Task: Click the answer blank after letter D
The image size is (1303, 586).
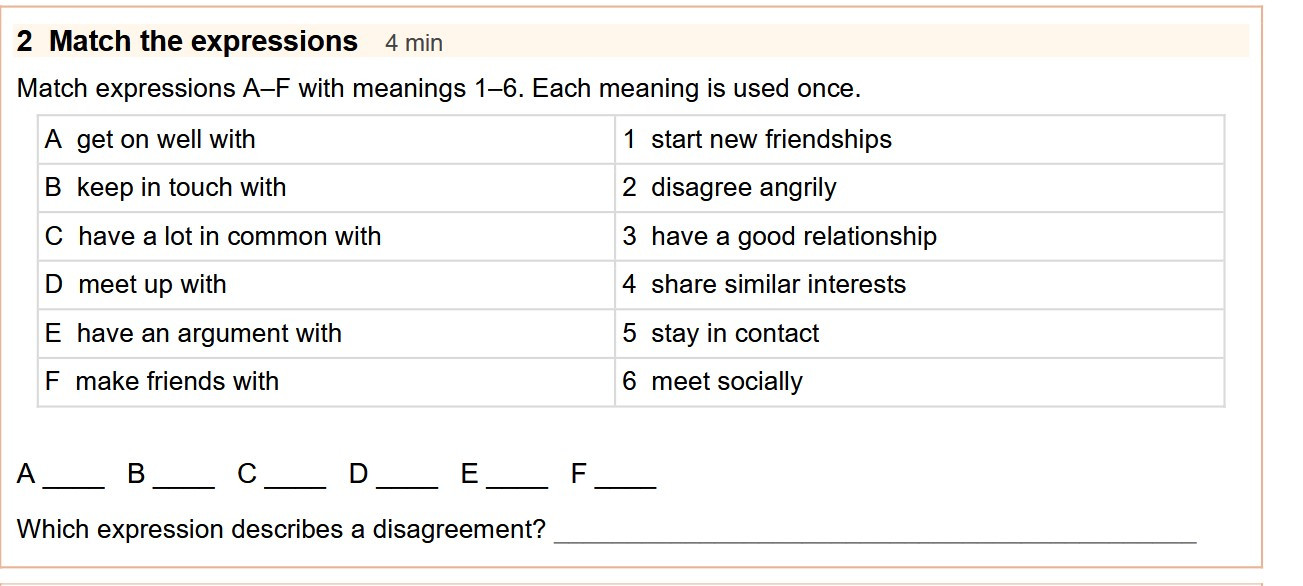Action: (x=407, y=476)
